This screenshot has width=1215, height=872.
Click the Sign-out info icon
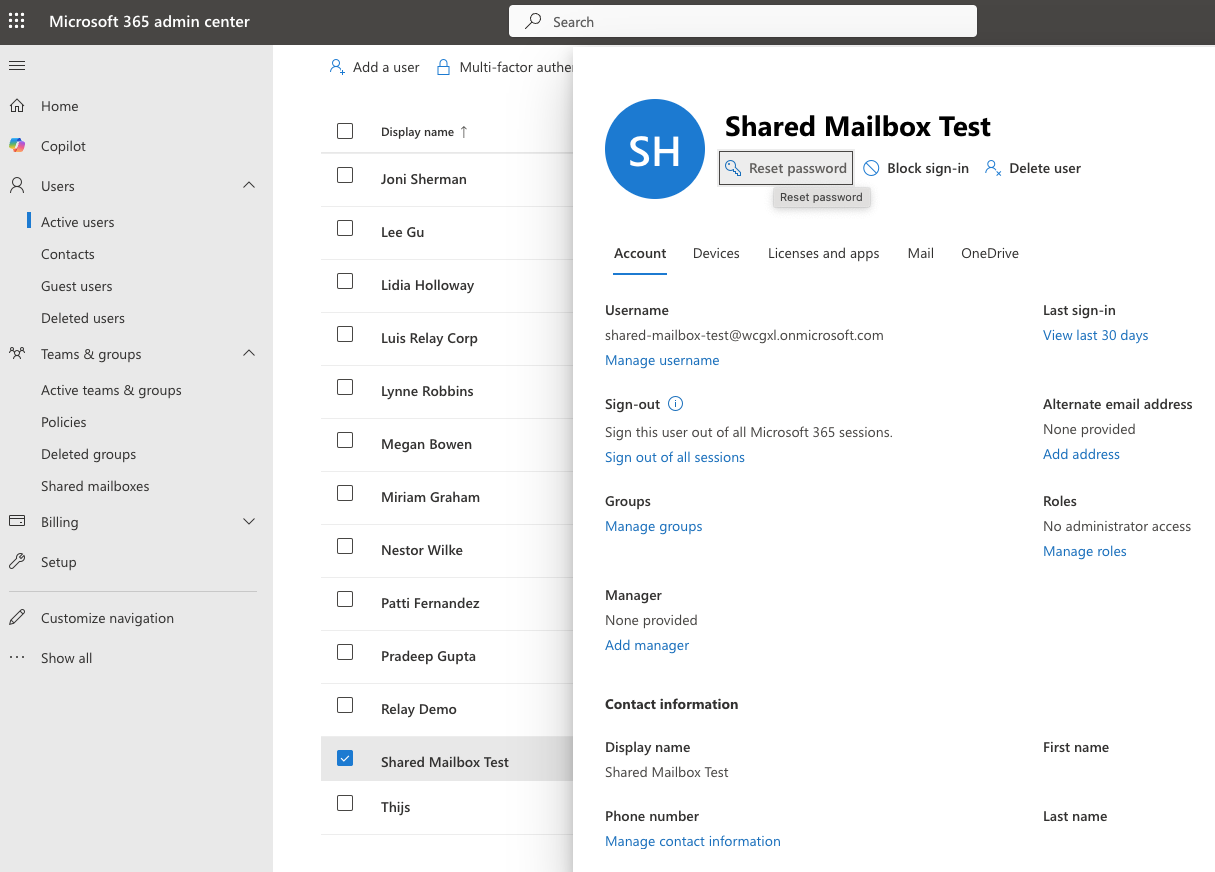coord(675,404)
